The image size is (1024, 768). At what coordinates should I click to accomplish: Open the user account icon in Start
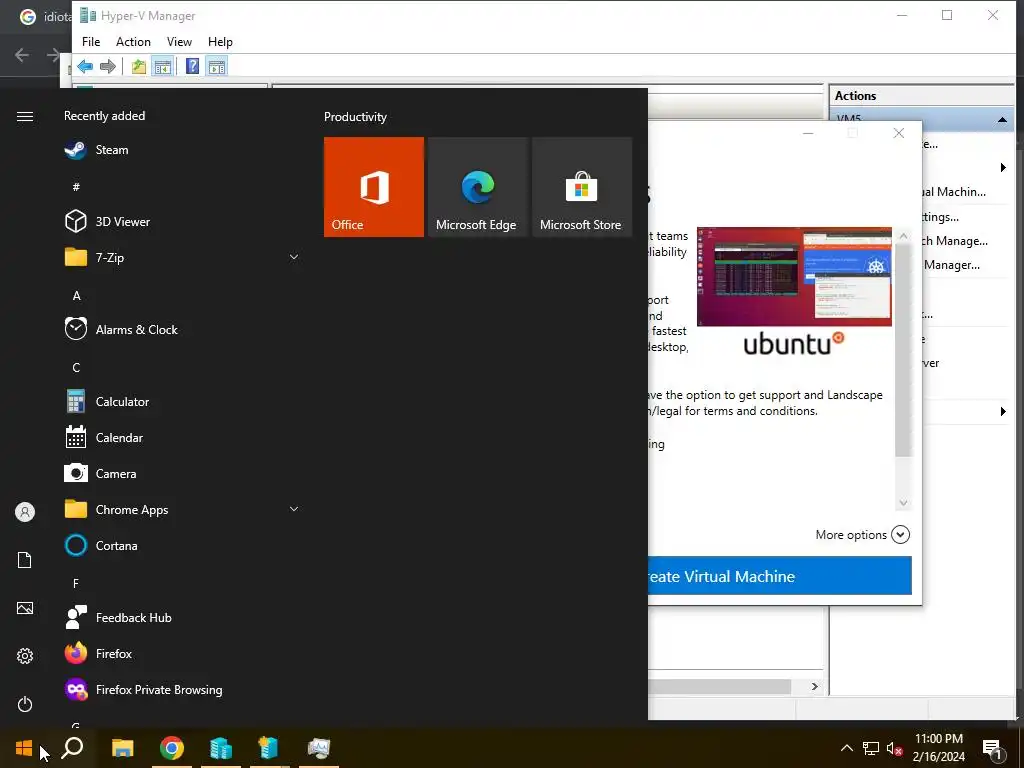pyautogui.click(x=25, y=512)
